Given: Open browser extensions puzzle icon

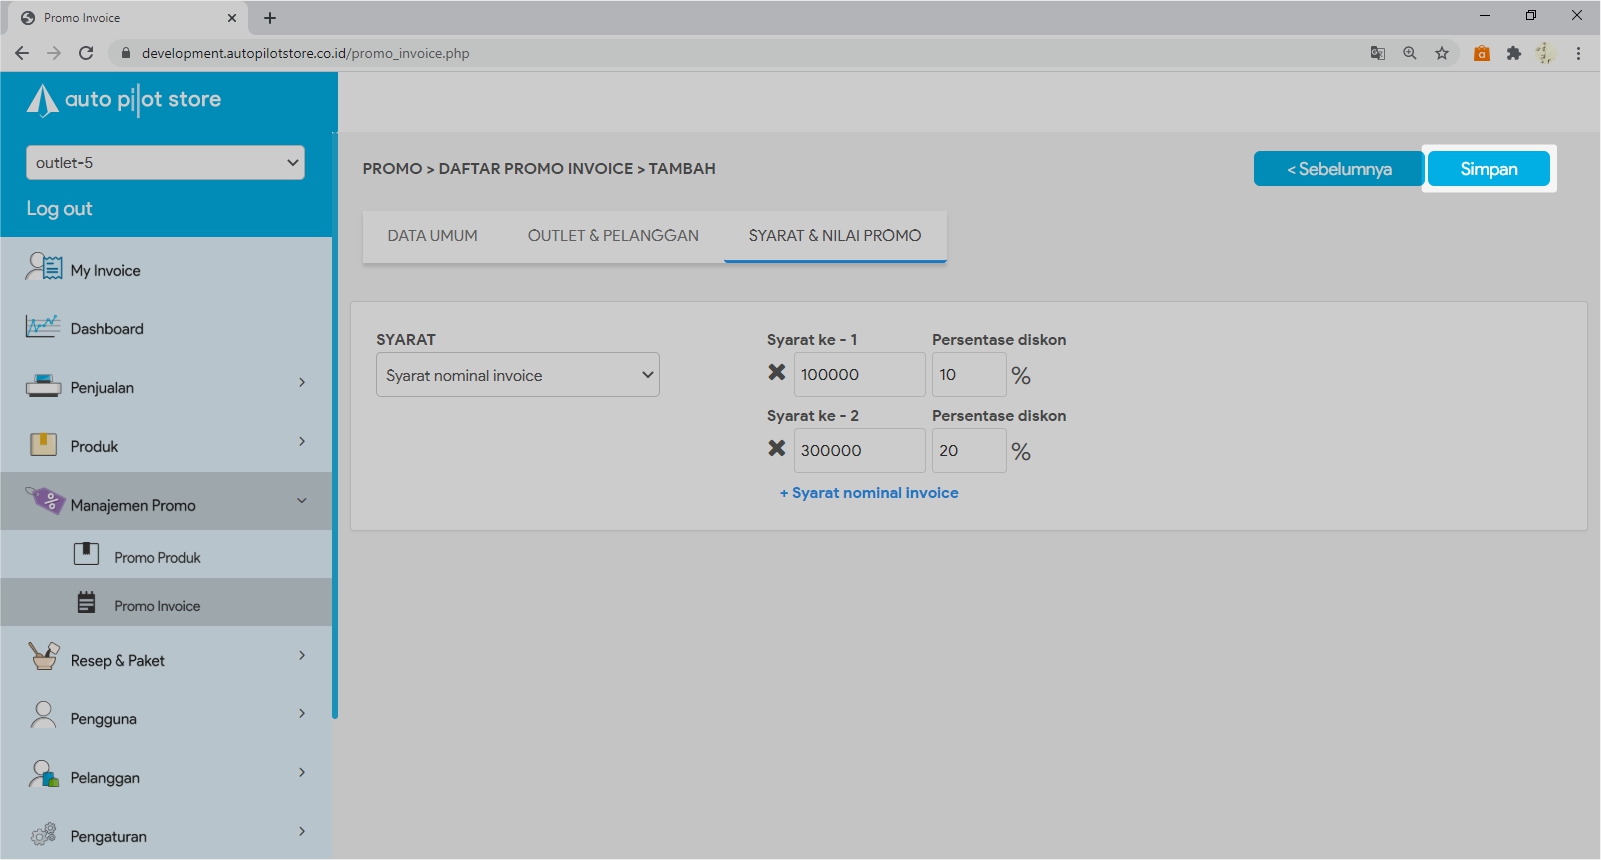Looking at the screenshot, I should tap(1513, 53).
